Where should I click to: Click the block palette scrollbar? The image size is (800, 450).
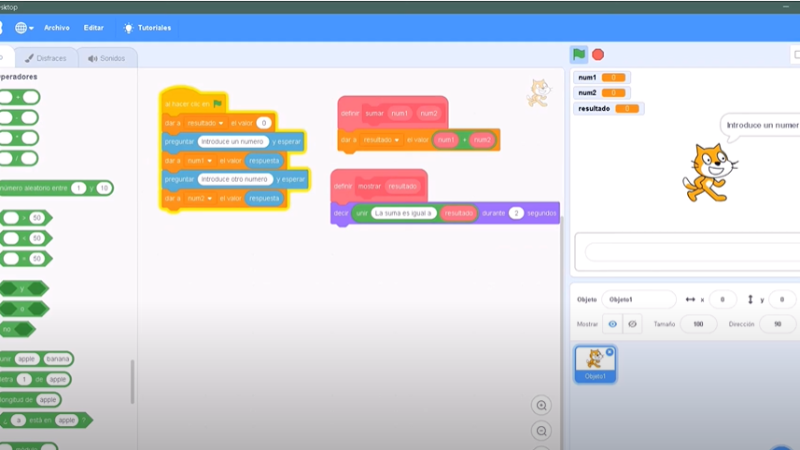(x=133, y=382)
